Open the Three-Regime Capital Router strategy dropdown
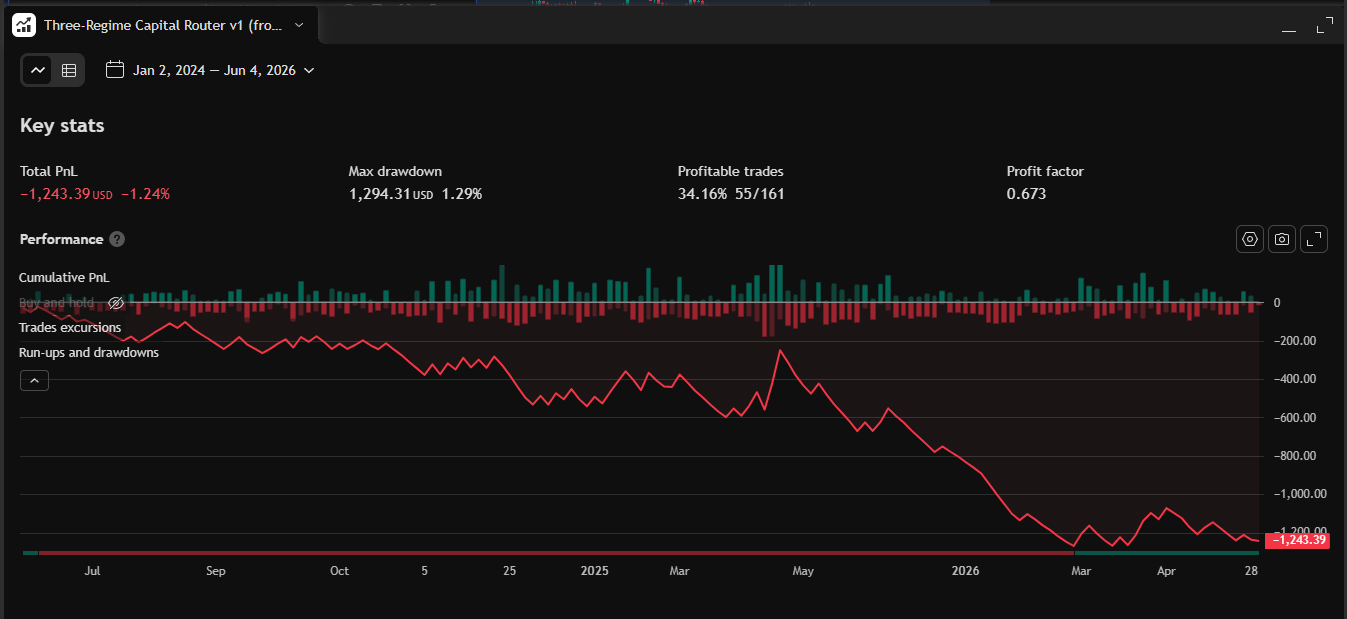Image resolution: width=1347 pixels, height=619 pixels. pyautogui.click(x=298, y=25)
